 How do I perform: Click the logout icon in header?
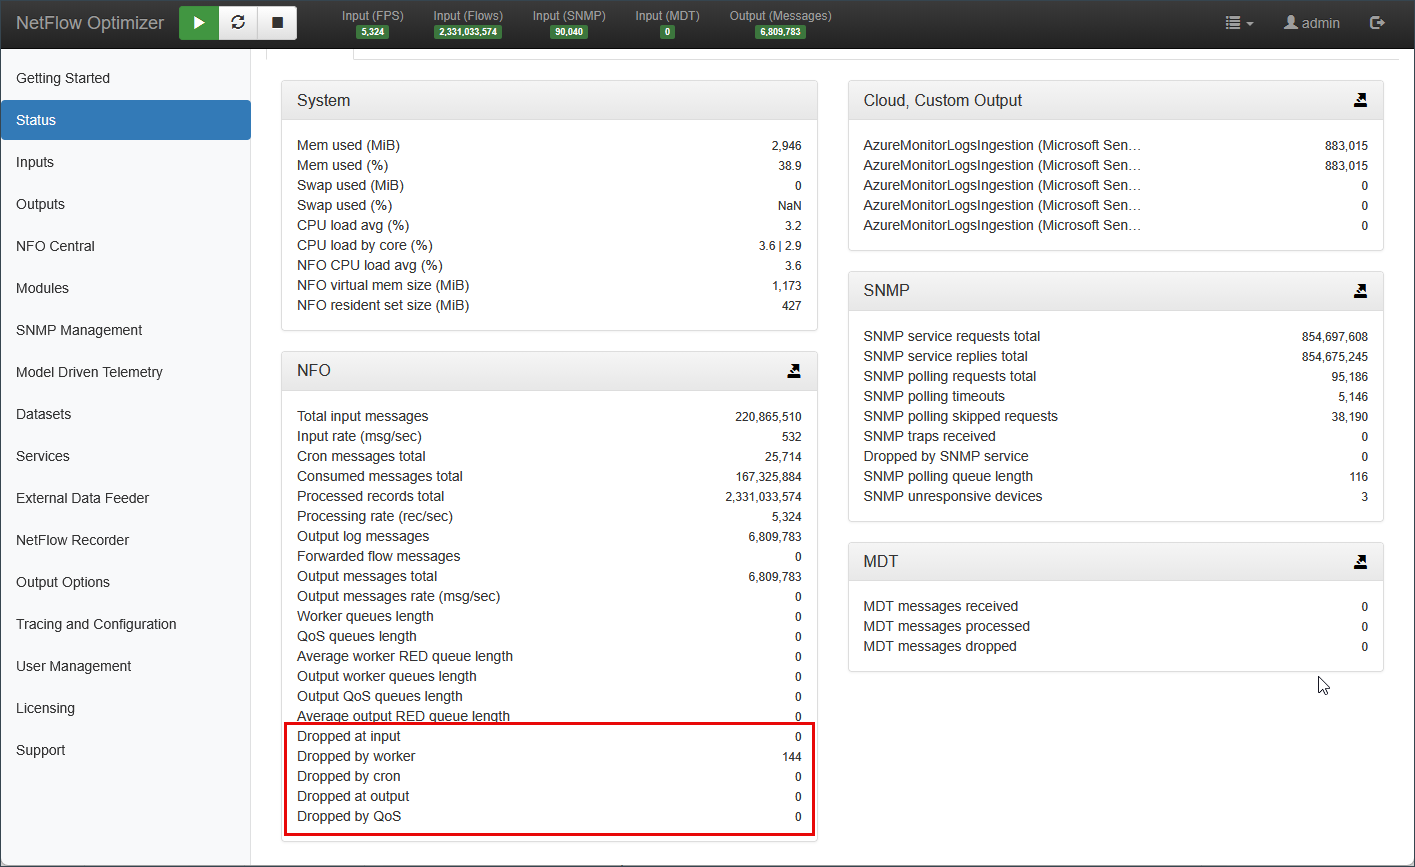pos(1377,23)
